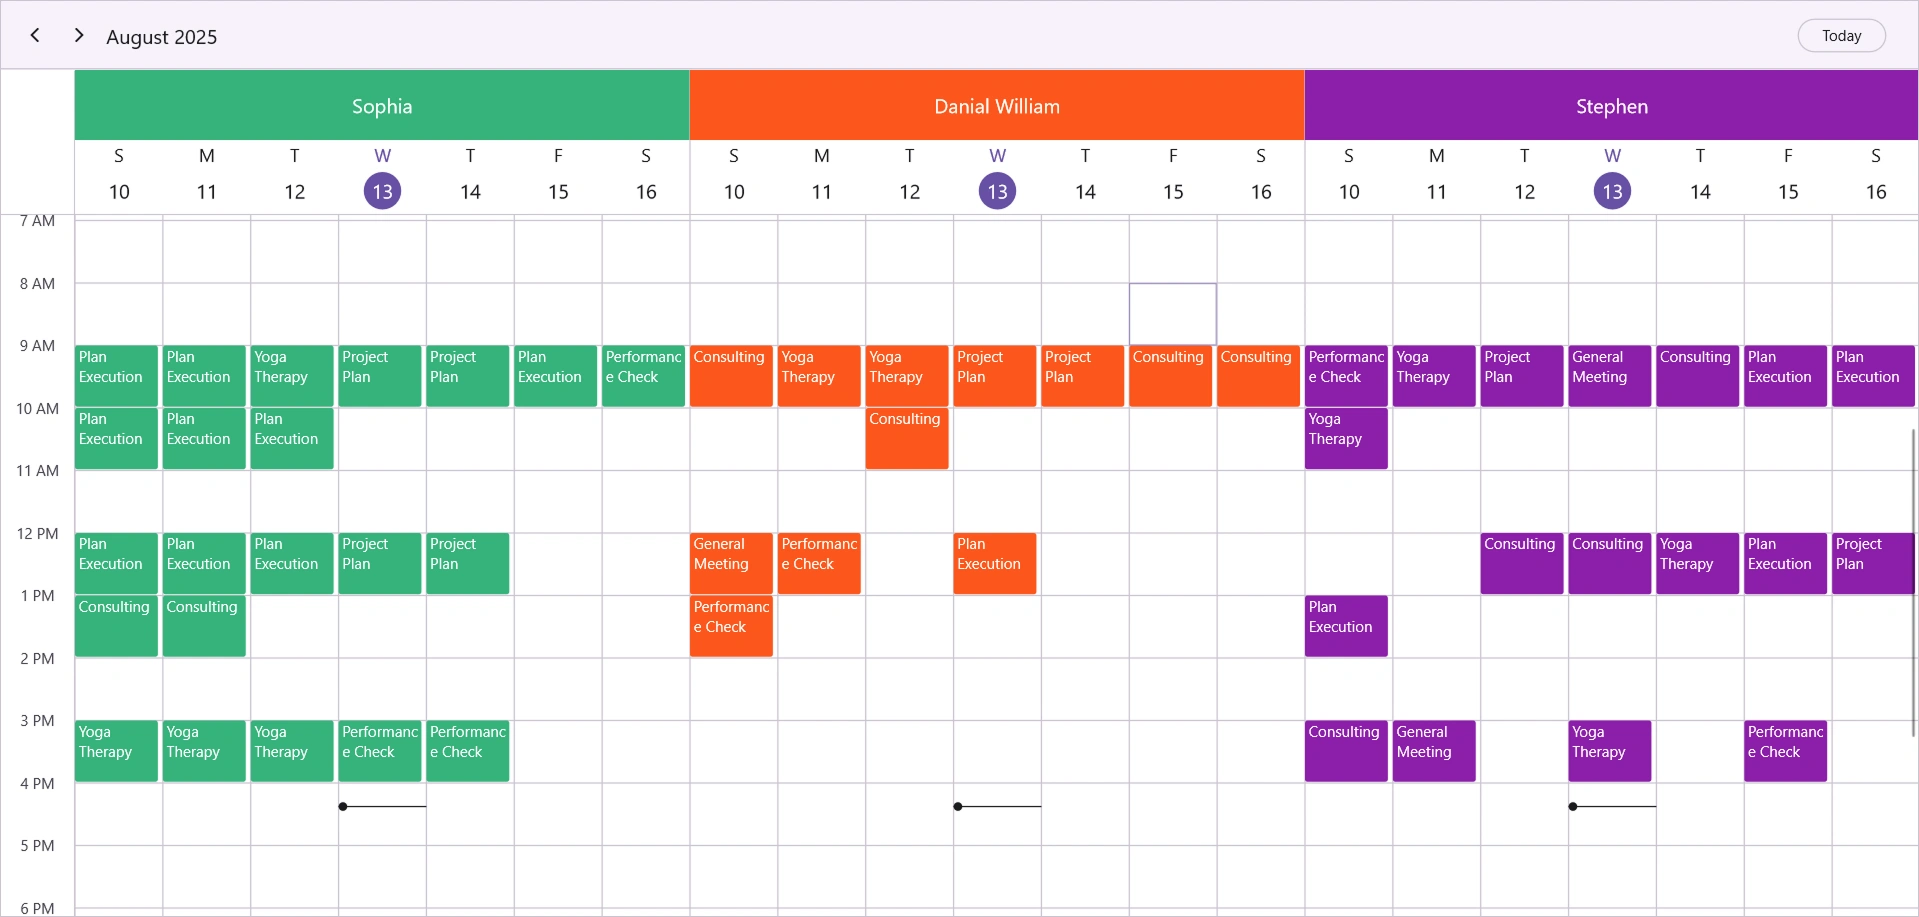The height and width of the screenshot is (917, 1919).
Task: Click the empty 8 AM slot under Friday 15
Action: (1172, 313)
